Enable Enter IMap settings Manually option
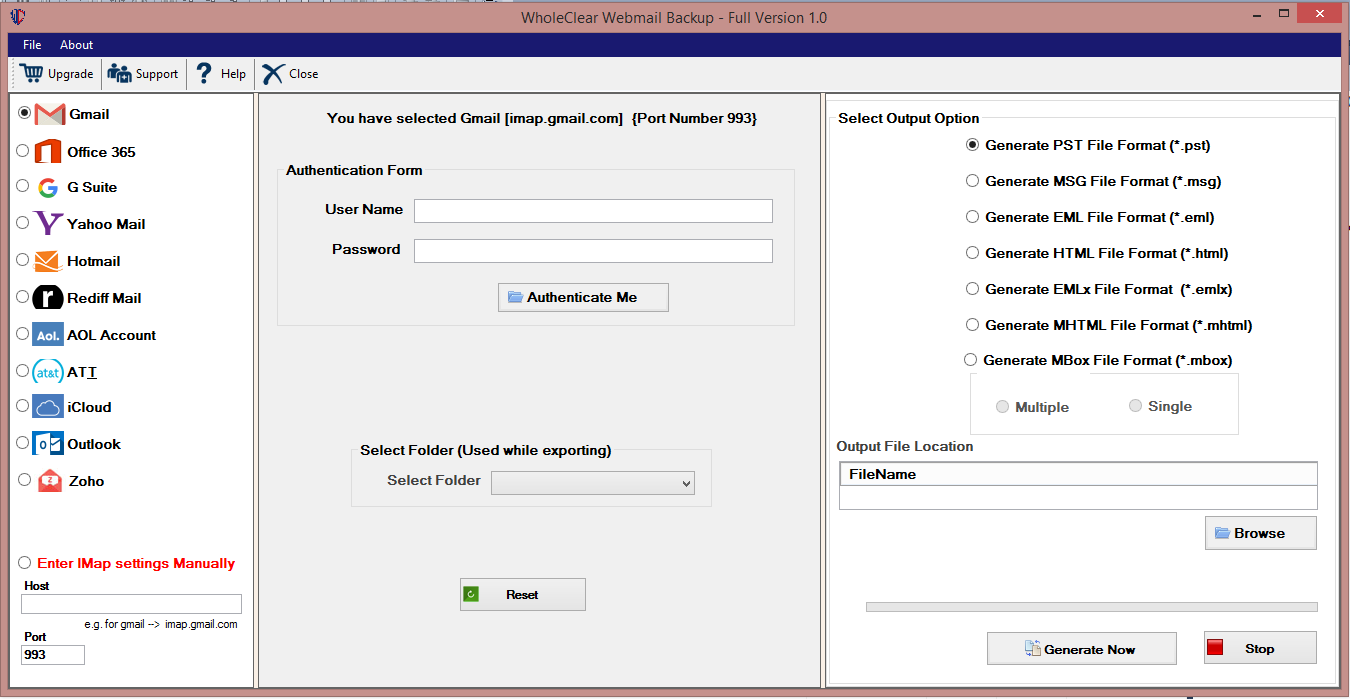This screenshot has width=1350, height=699. coord(25,563)
